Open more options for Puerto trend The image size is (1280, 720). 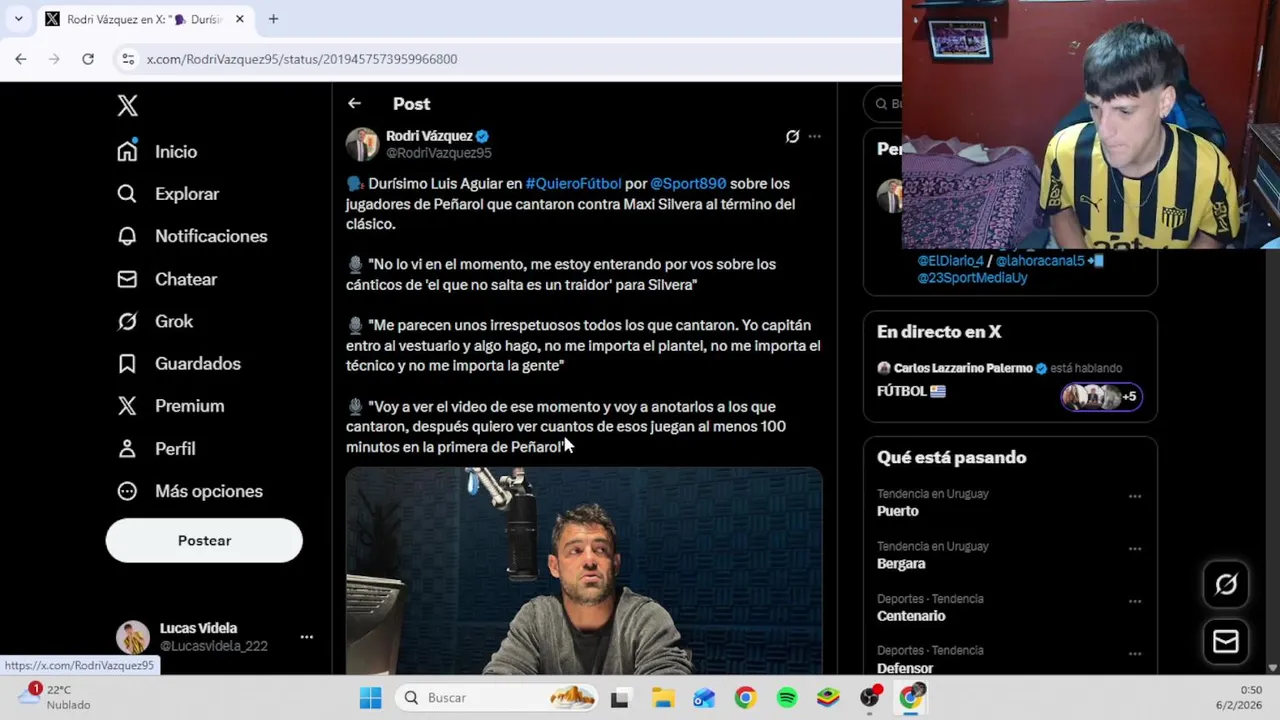coord(1135,496)
